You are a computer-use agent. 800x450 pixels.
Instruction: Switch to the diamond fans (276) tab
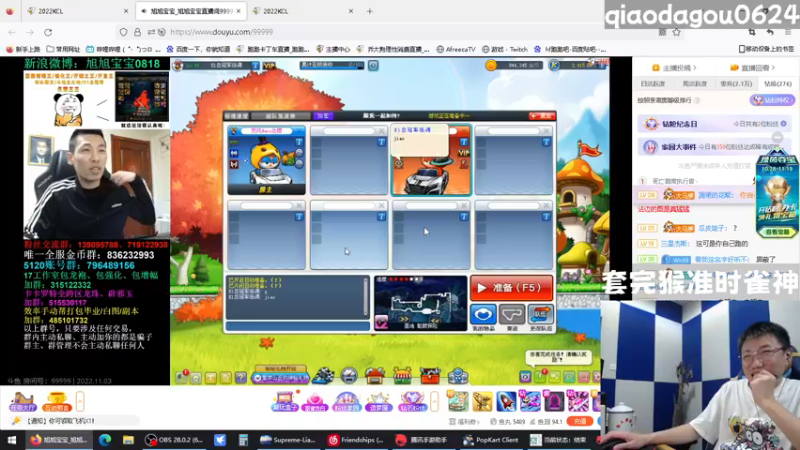tap(778, 84)
